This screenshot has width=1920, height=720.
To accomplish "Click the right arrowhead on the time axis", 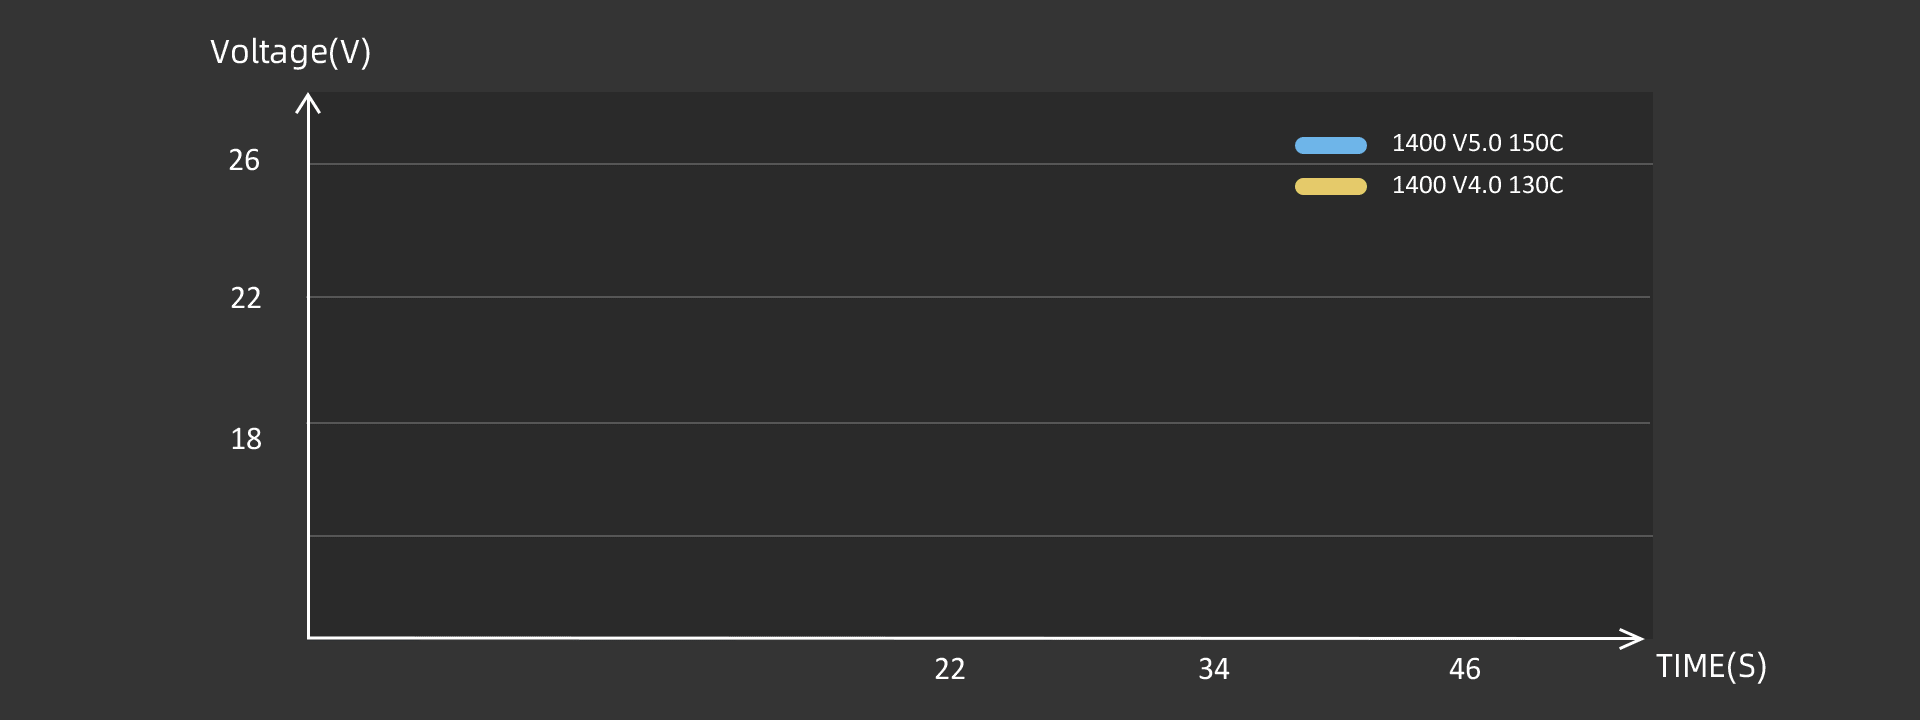I will [1633, 638].
